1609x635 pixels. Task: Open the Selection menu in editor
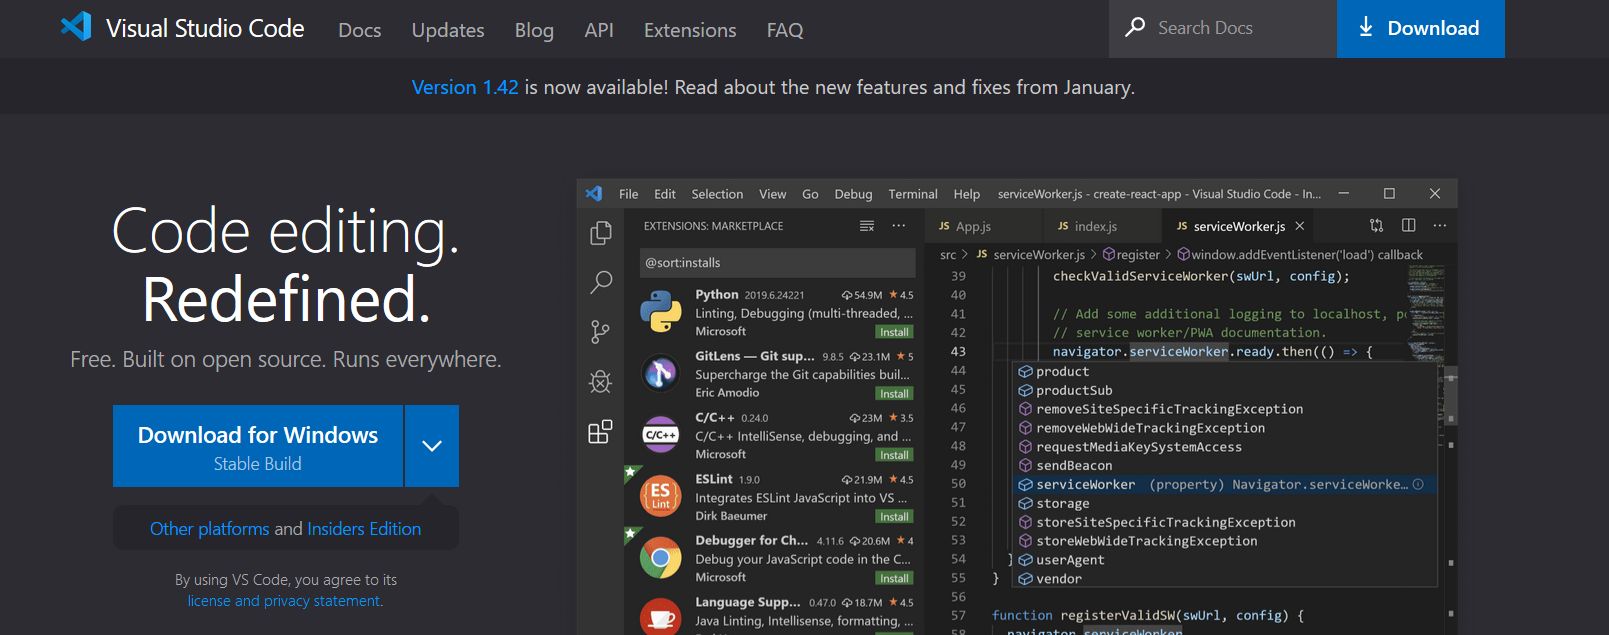tap(717, 194)
